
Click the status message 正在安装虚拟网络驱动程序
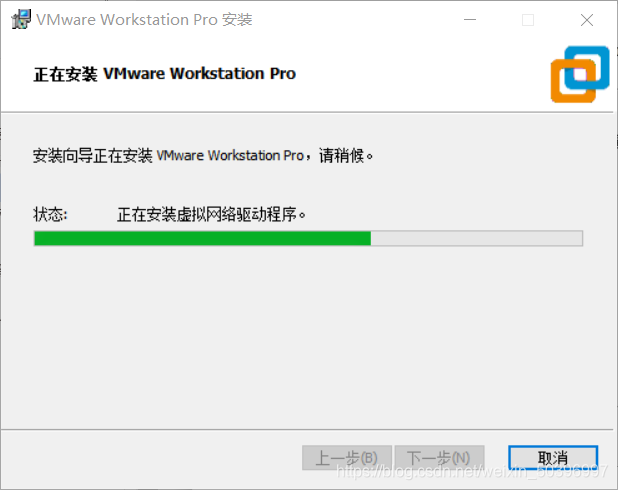(x=211, y=215)
